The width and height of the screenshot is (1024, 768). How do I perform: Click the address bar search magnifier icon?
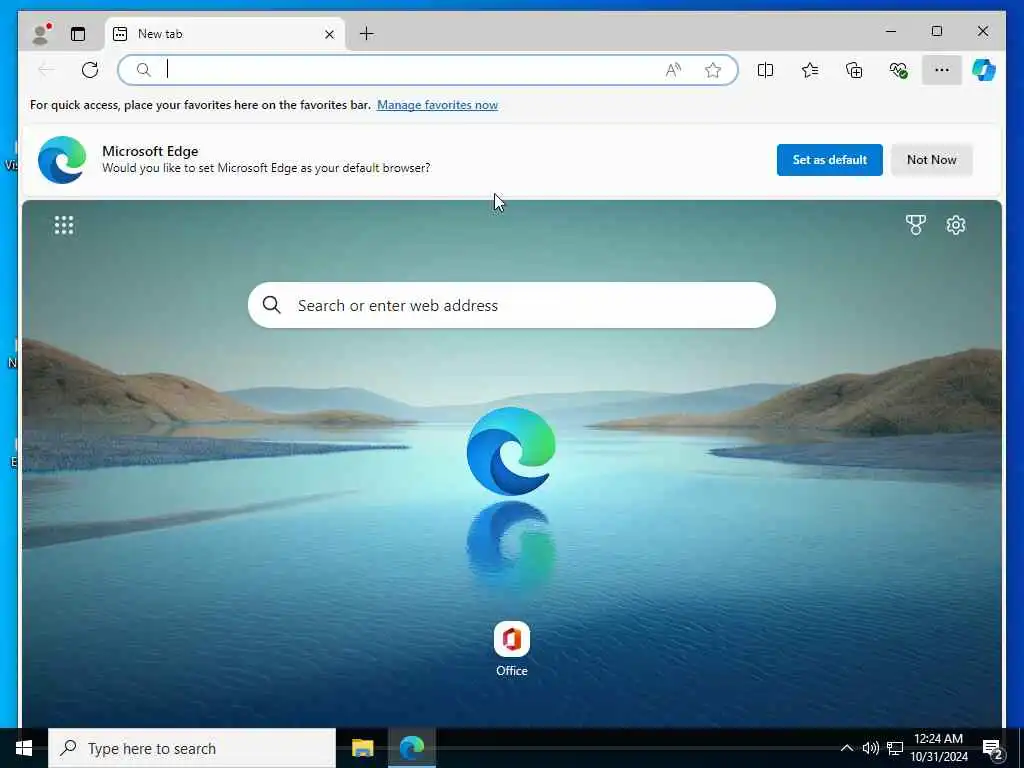[x=144, y=70]
